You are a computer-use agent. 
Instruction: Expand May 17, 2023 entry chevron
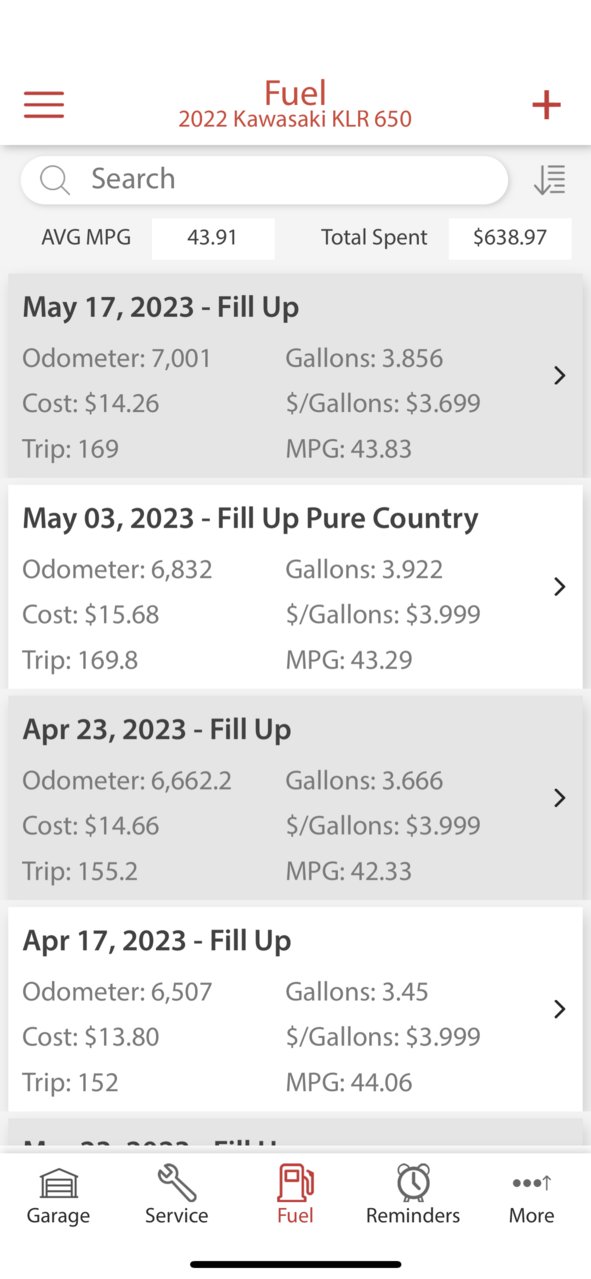560,375
